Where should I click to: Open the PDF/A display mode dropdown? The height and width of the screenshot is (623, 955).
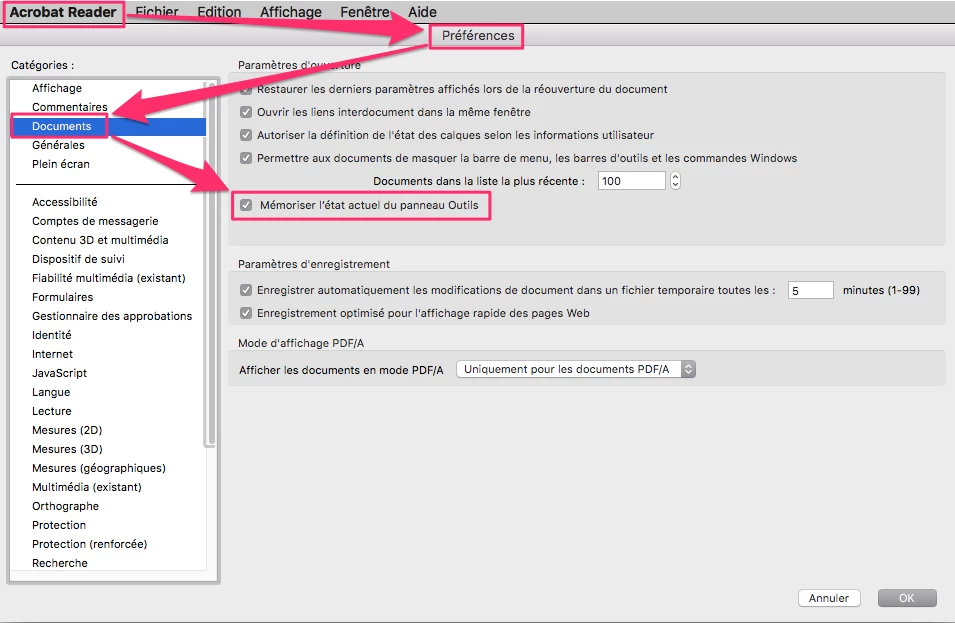(576, 369)
